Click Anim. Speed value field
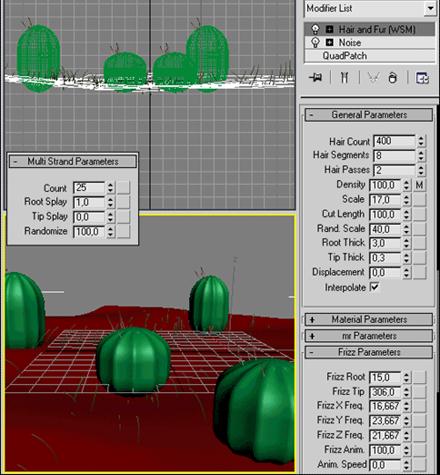This screenshot has width=440, height=475. pyautogui.click(x=385, y=465)
